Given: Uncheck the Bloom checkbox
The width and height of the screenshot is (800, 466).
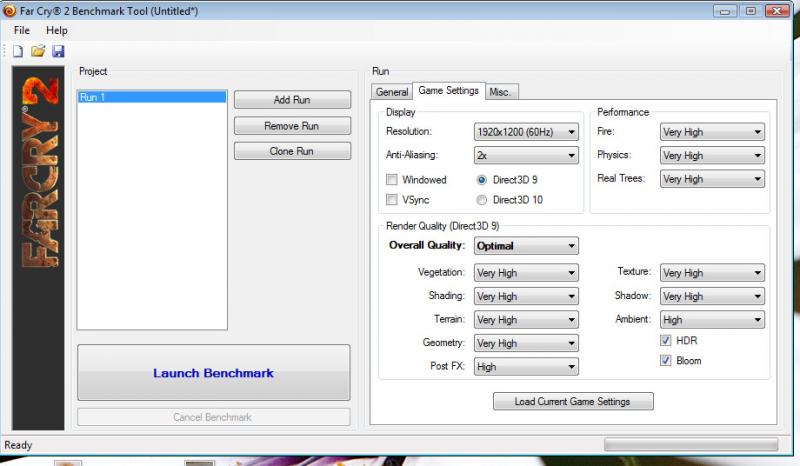Looking at the screenshot, I should (x=665, y=360).
